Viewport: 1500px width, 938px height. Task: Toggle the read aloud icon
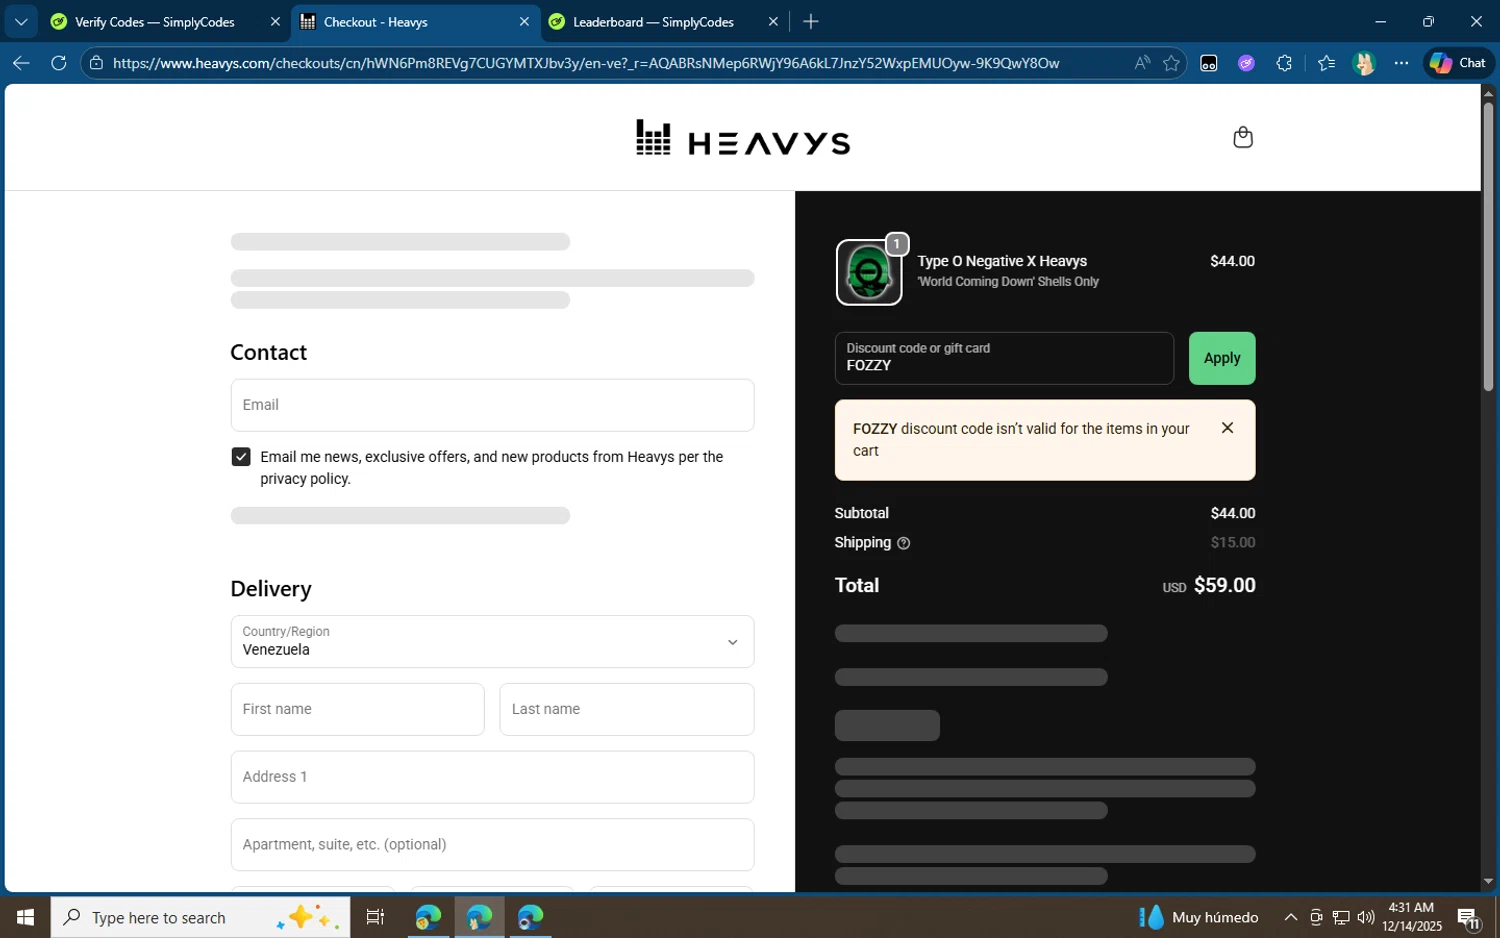click(1142, 63)
